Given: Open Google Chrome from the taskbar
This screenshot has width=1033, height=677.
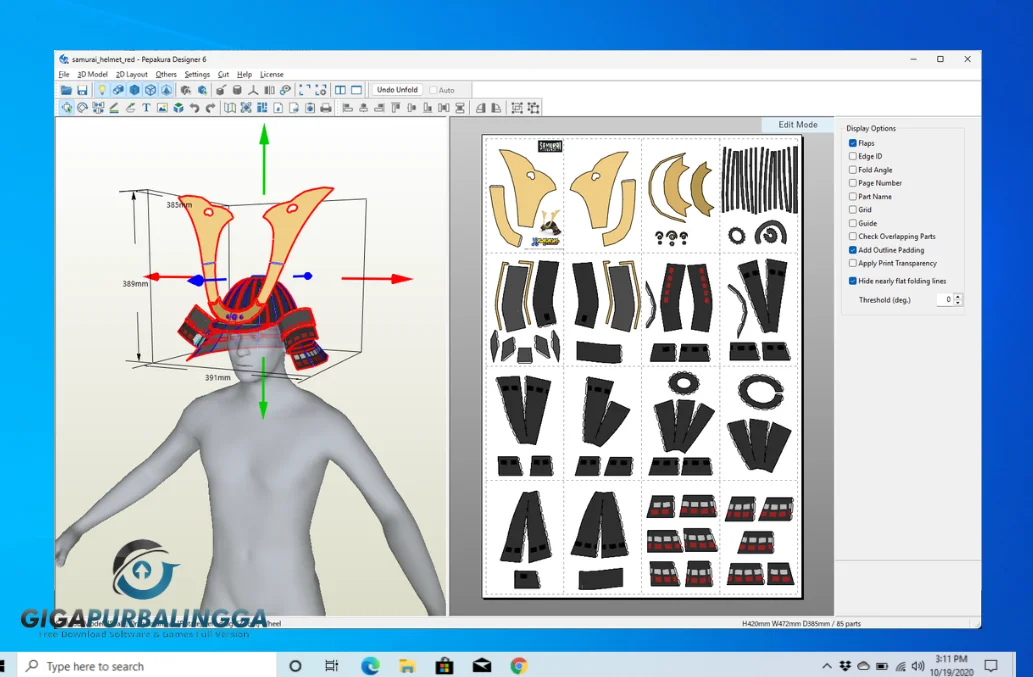Looking at the screenshot, I should (519, 666).
